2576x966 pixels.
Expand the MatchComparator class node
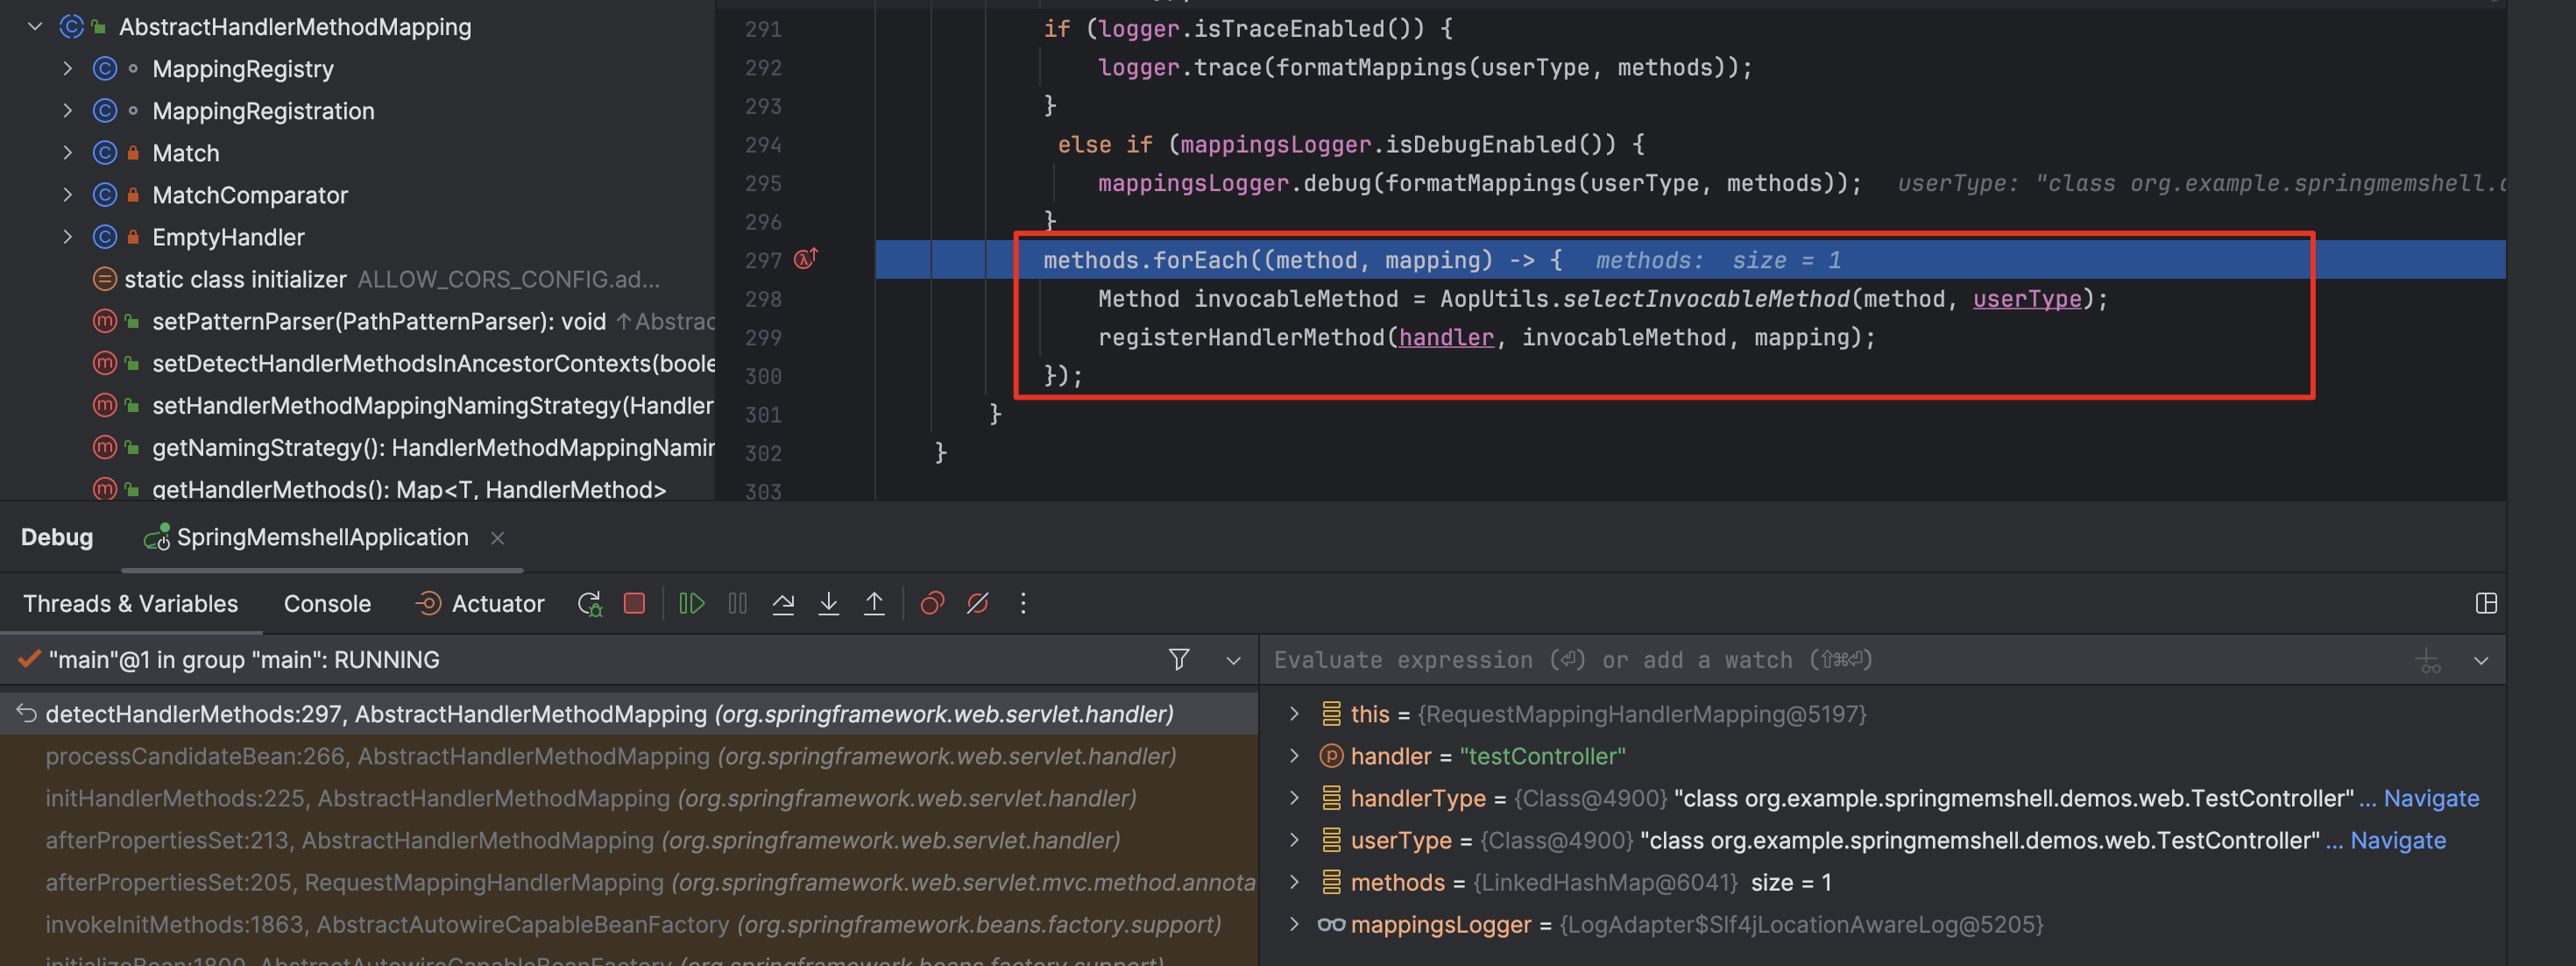coord(67,195)
